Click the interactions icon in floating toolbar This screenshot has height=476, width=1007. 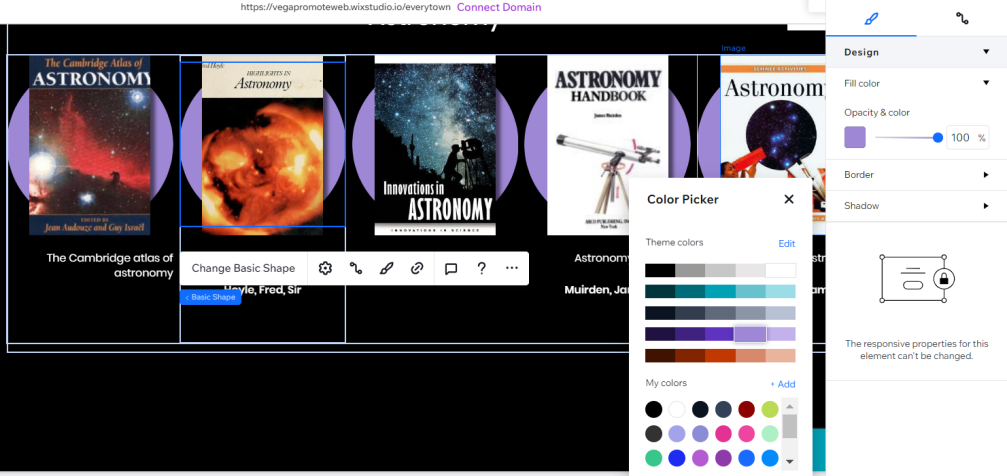click(356, 269)
